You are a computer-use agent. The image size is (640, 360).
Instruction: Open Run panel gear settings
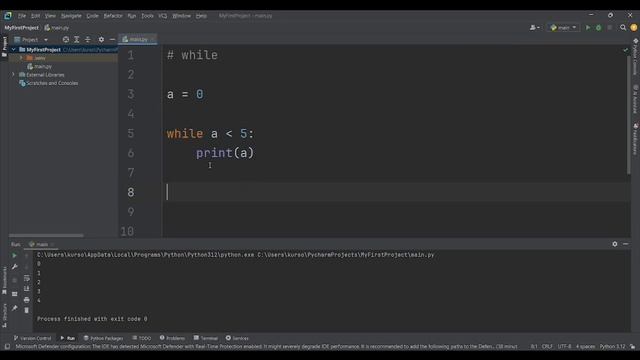click(x=615, y=244)
